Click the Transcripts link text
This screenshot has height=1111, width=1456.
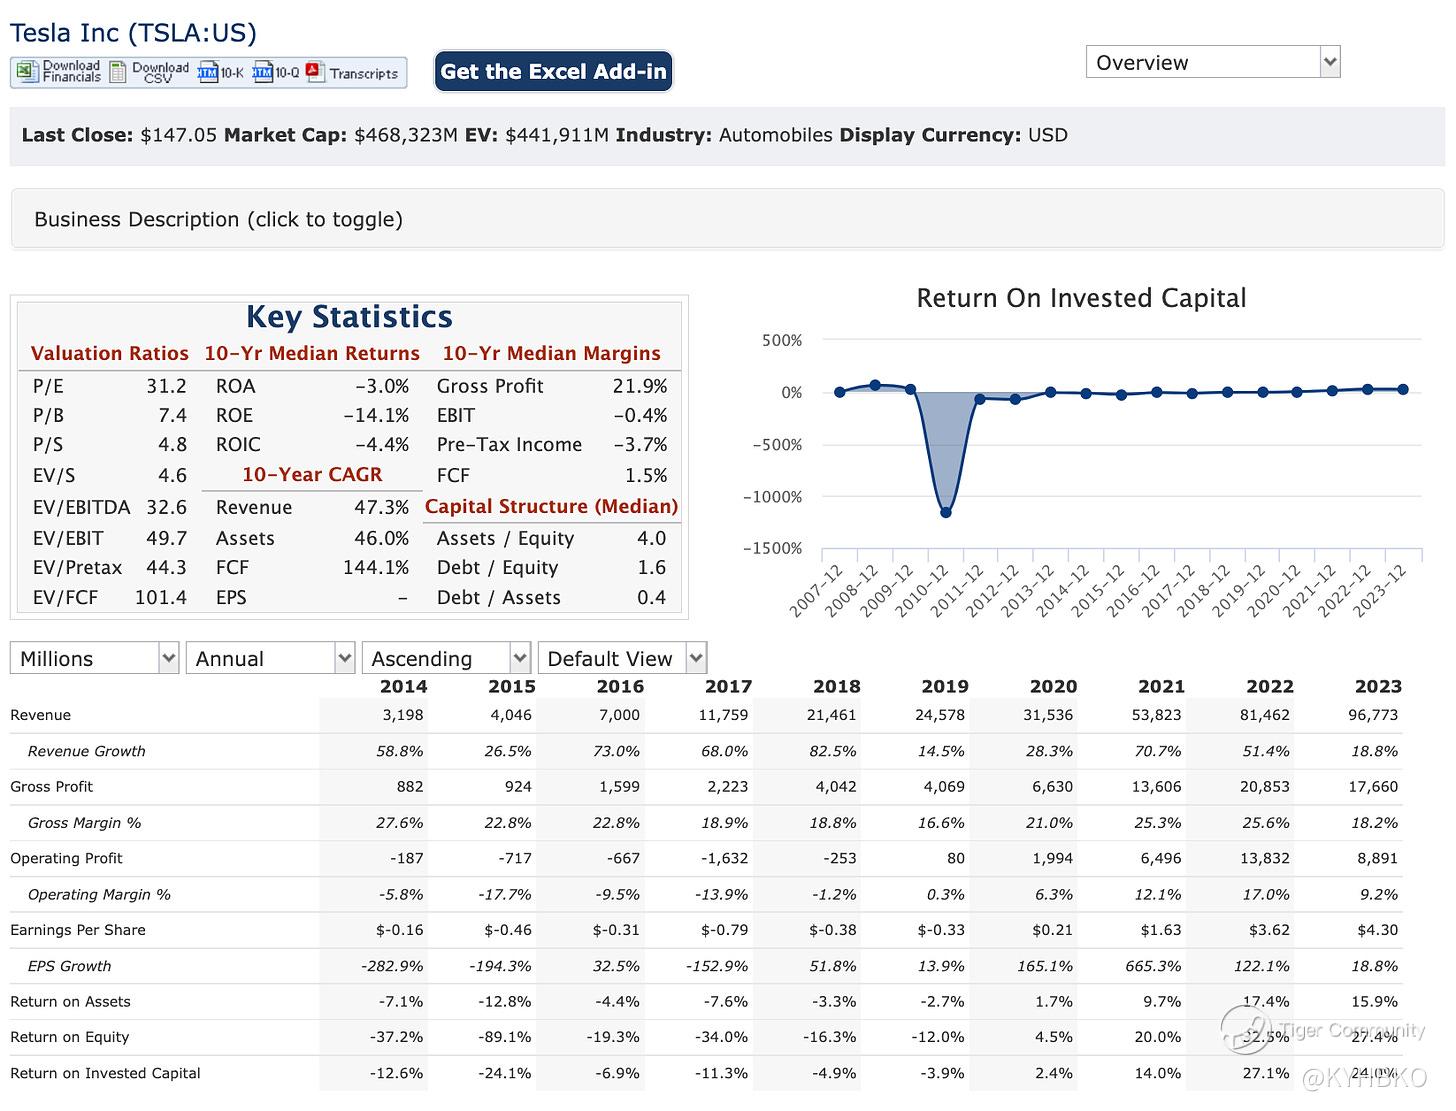point(364,73)
